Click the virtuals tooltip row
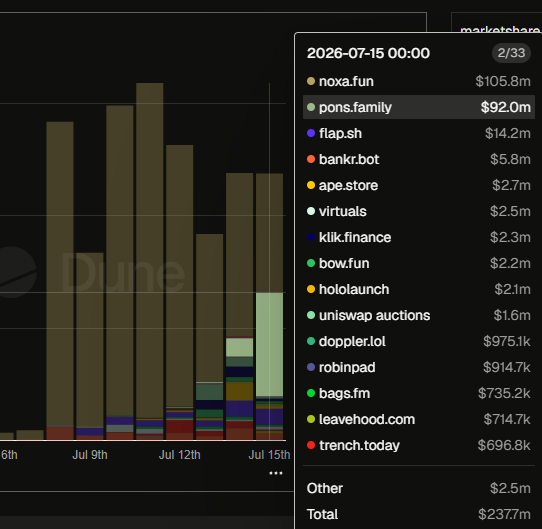 (419, 211)
